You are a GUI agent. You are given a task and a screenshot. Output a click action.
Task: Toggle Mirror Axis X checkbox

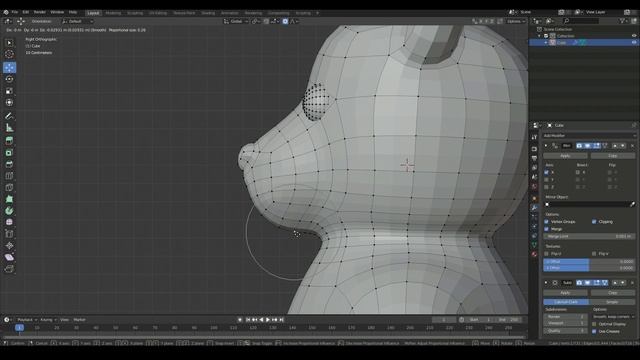pos(547,172)
